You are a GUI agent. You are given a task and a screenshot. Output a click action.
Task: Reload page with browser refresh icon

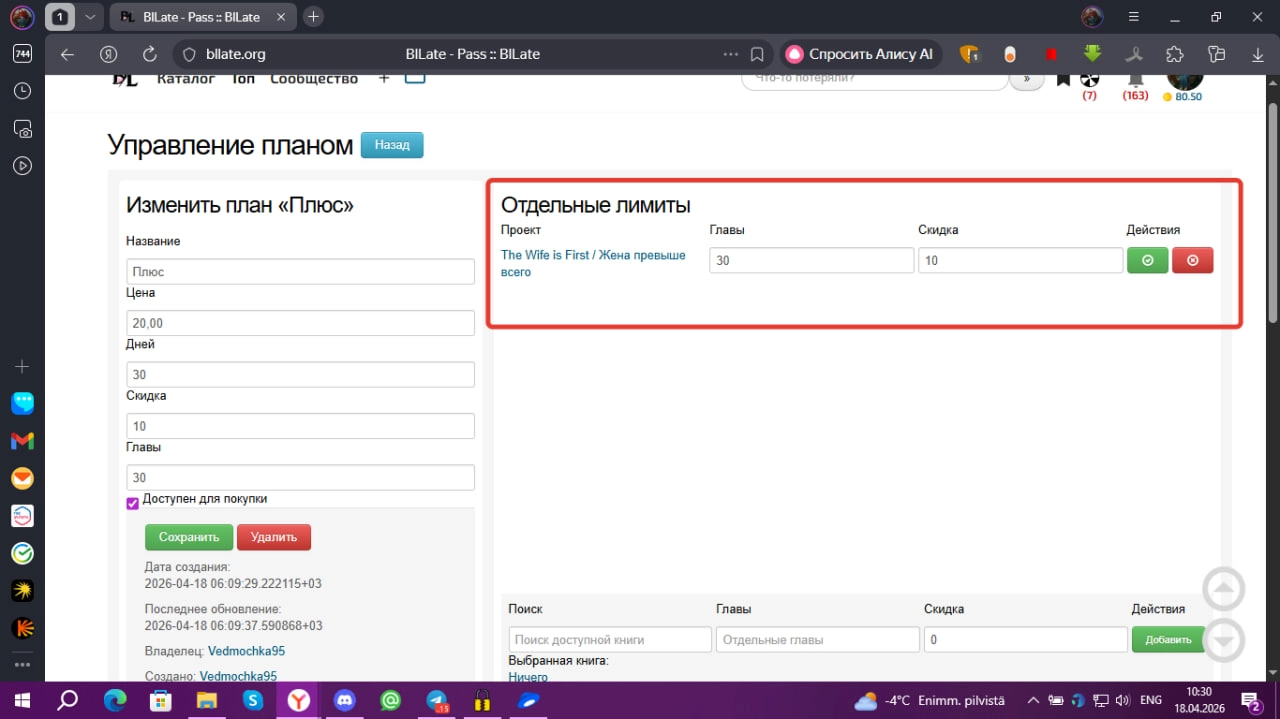click(150, 54)
